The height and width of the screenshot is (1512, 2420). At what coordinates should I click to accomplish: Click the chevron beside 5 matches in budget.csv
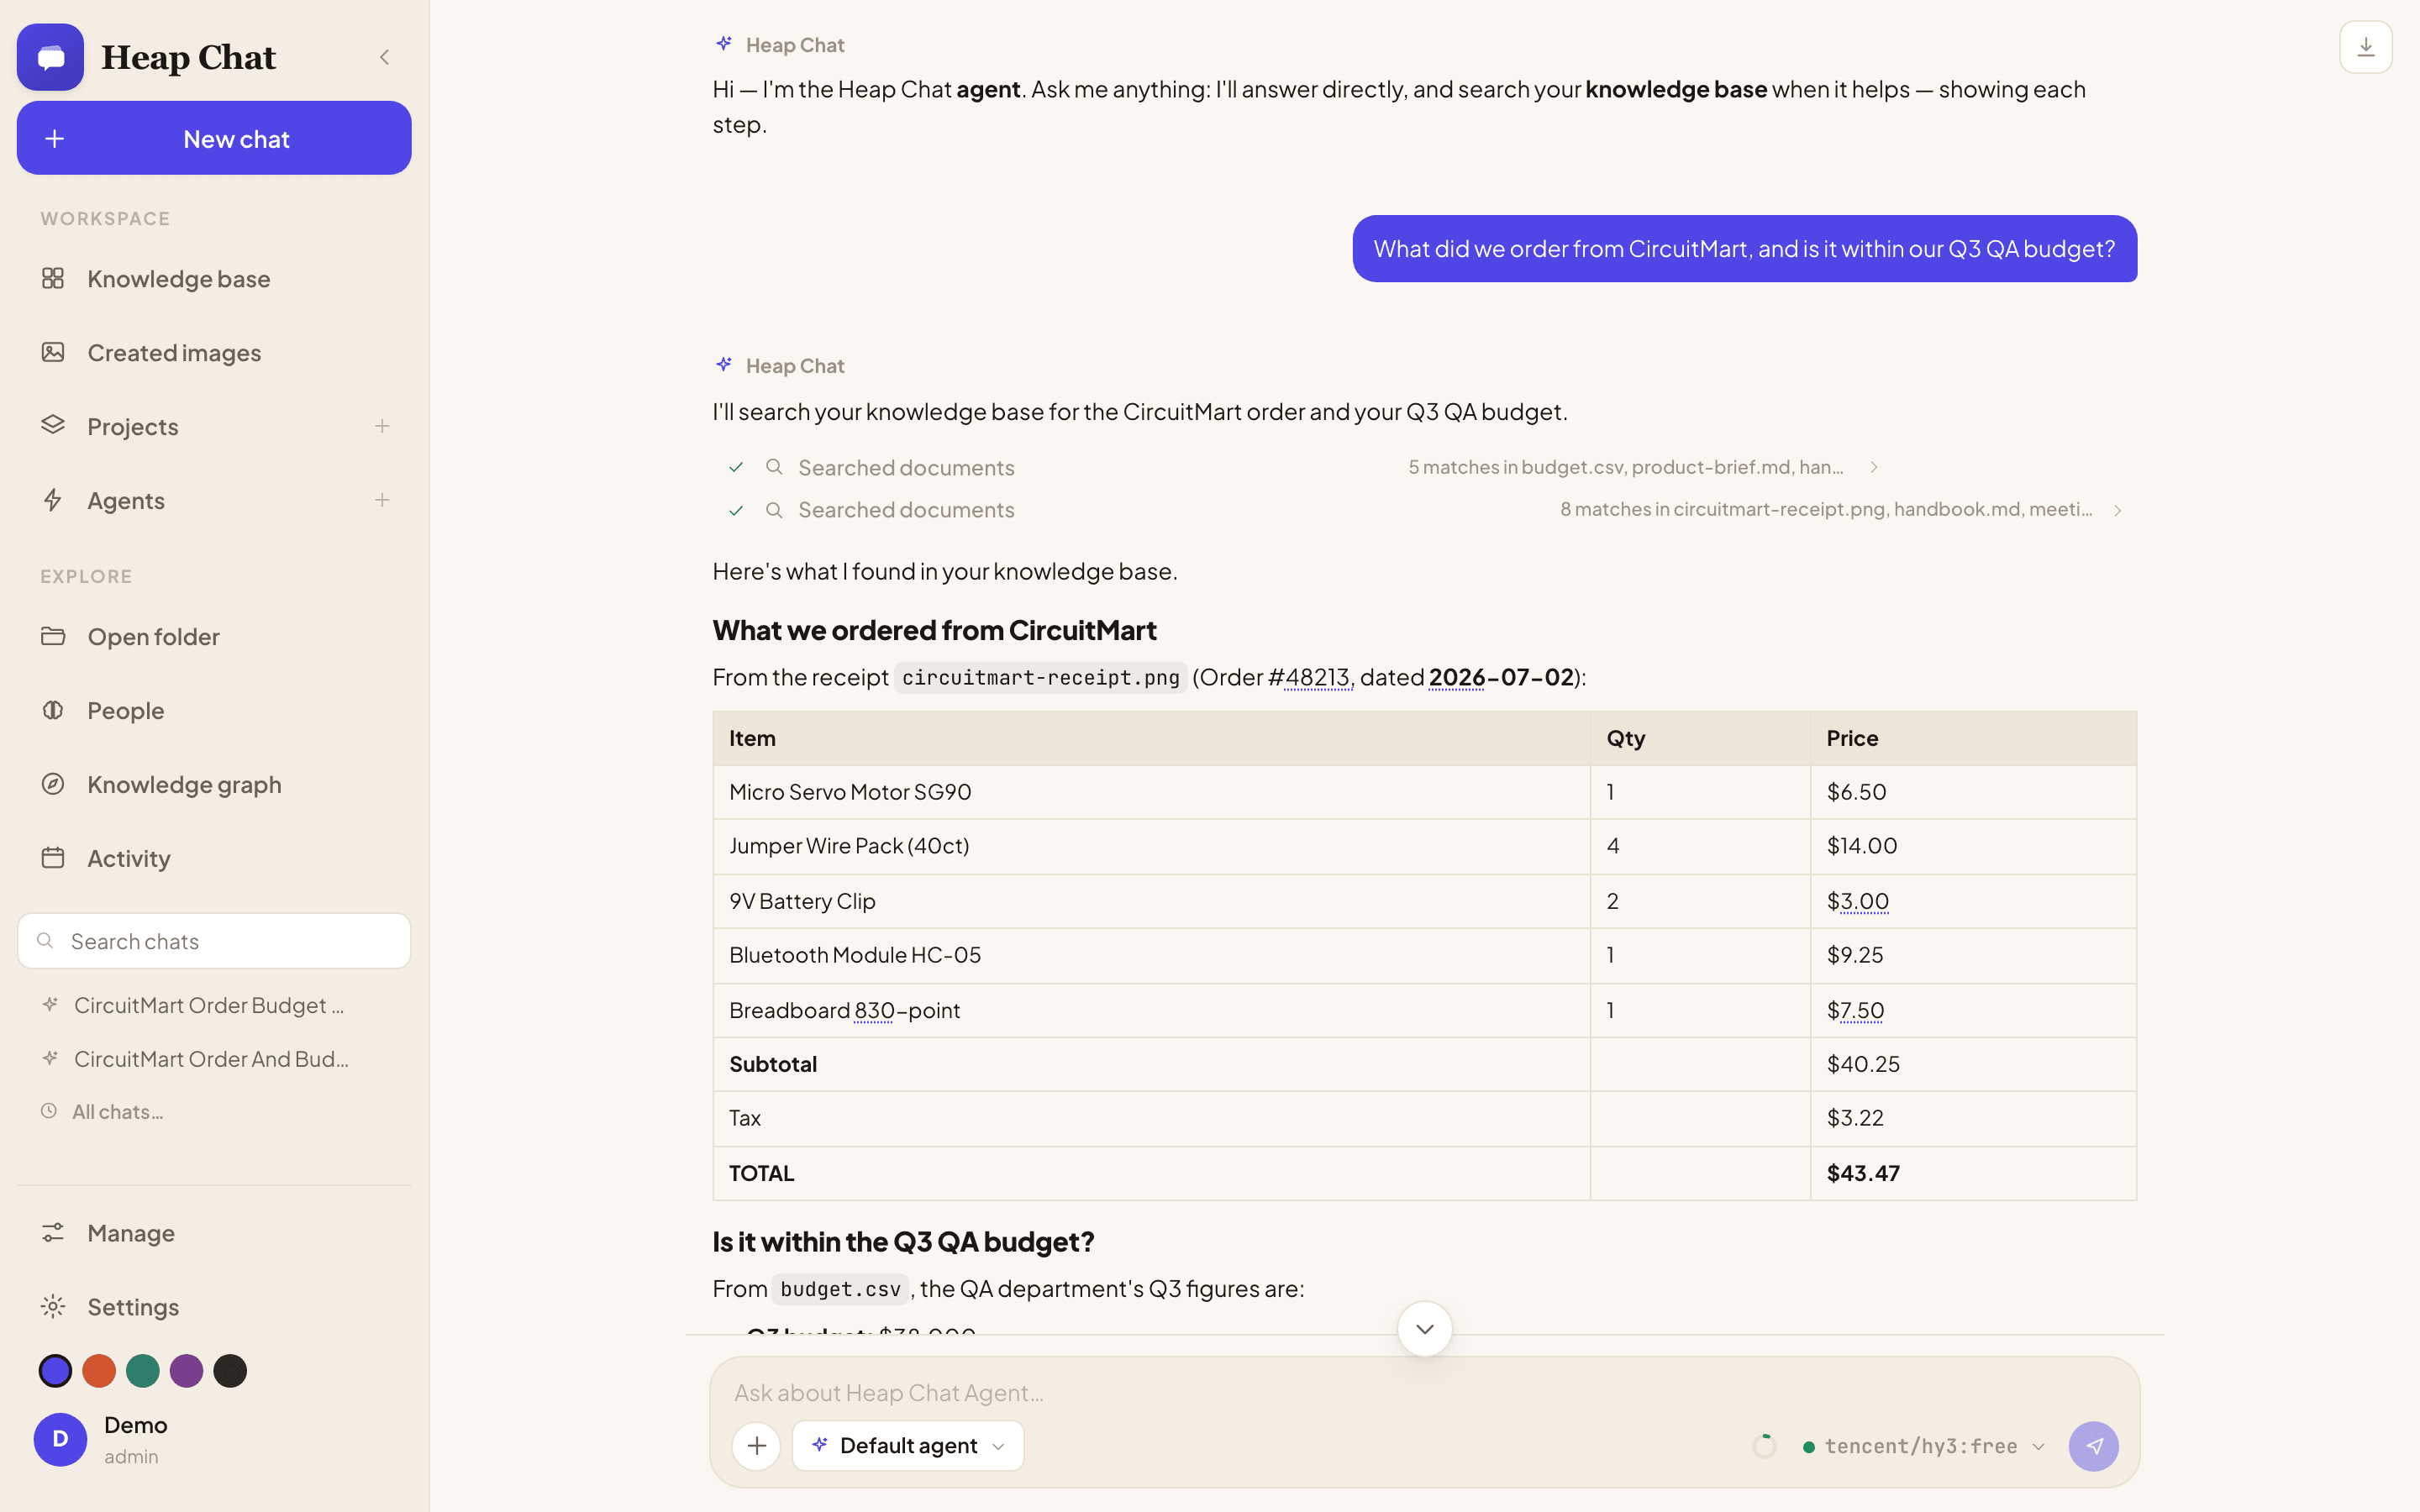tap(1874, 467)
